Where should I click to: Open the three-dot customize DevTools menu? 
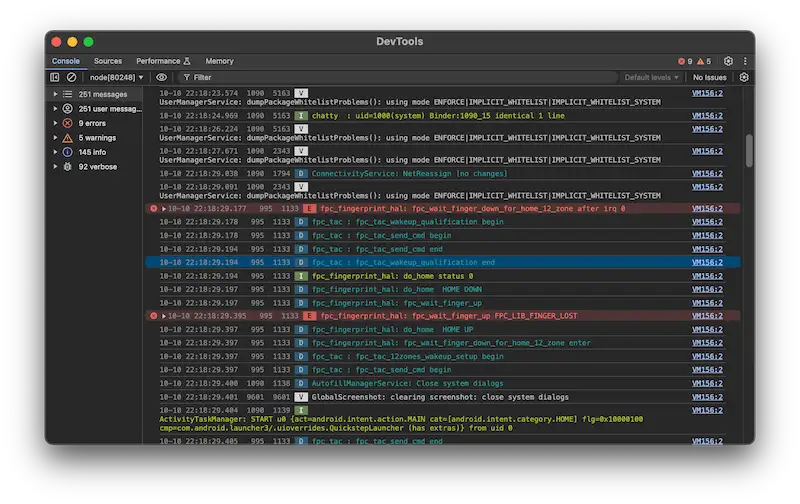pyautogui.click(x=743, y=61)
